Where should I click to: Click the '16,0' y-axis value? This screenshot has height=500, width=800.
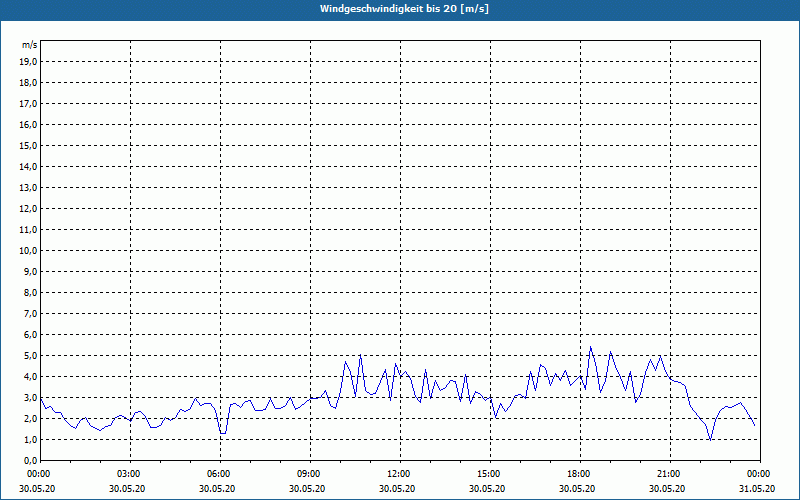pos(29,124)
